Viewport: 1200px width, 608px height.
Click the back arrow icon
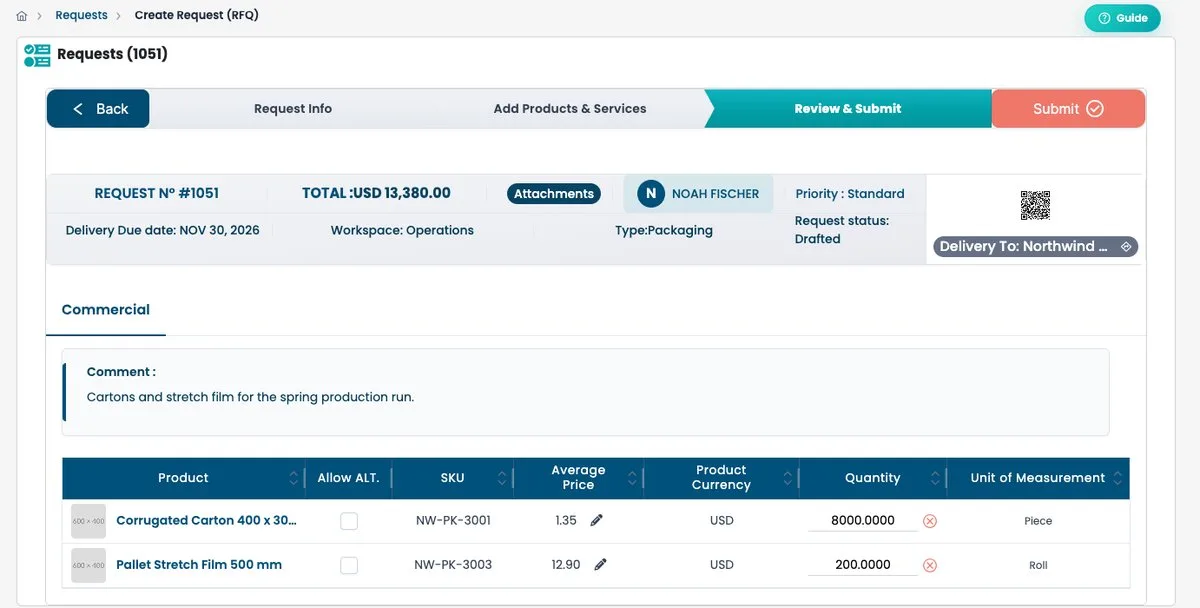coord(78,109)
